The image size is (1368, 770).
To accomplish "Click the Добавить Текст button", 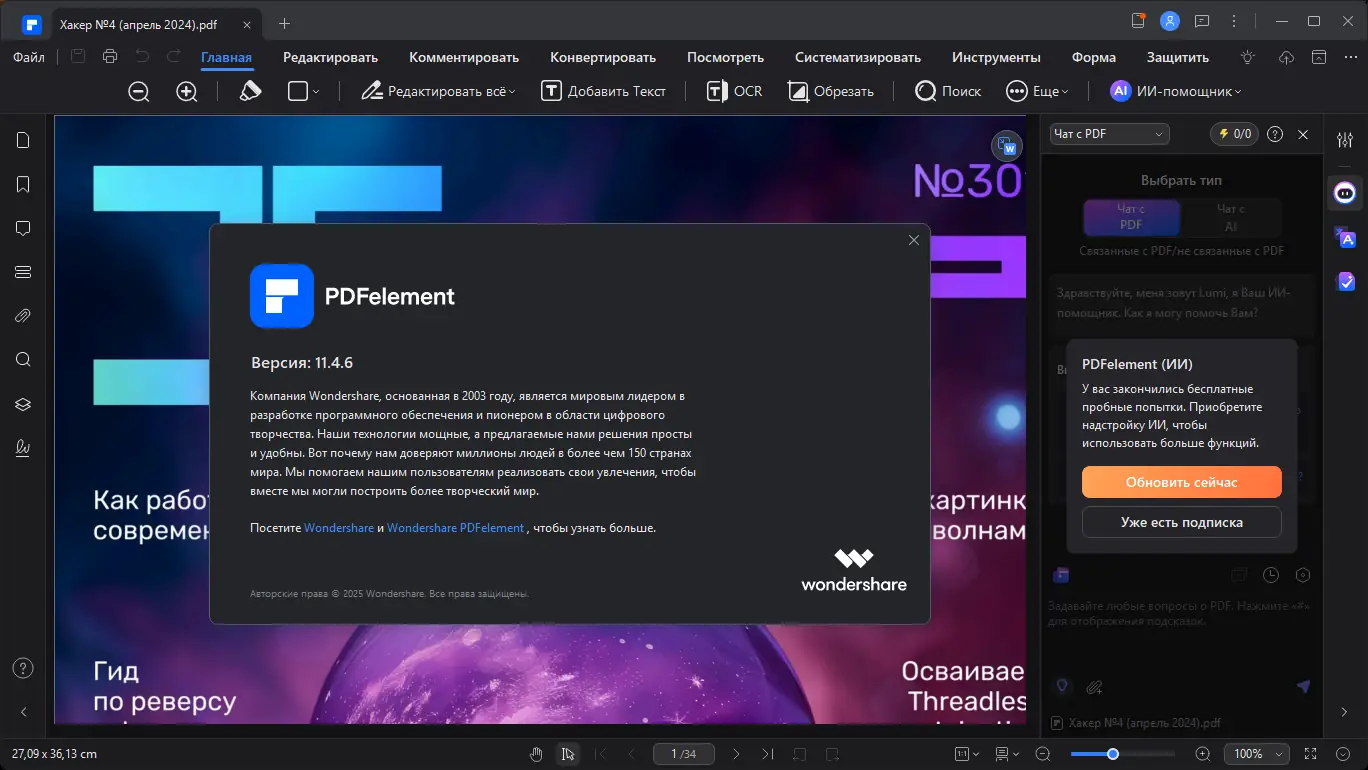I will 604,91.
